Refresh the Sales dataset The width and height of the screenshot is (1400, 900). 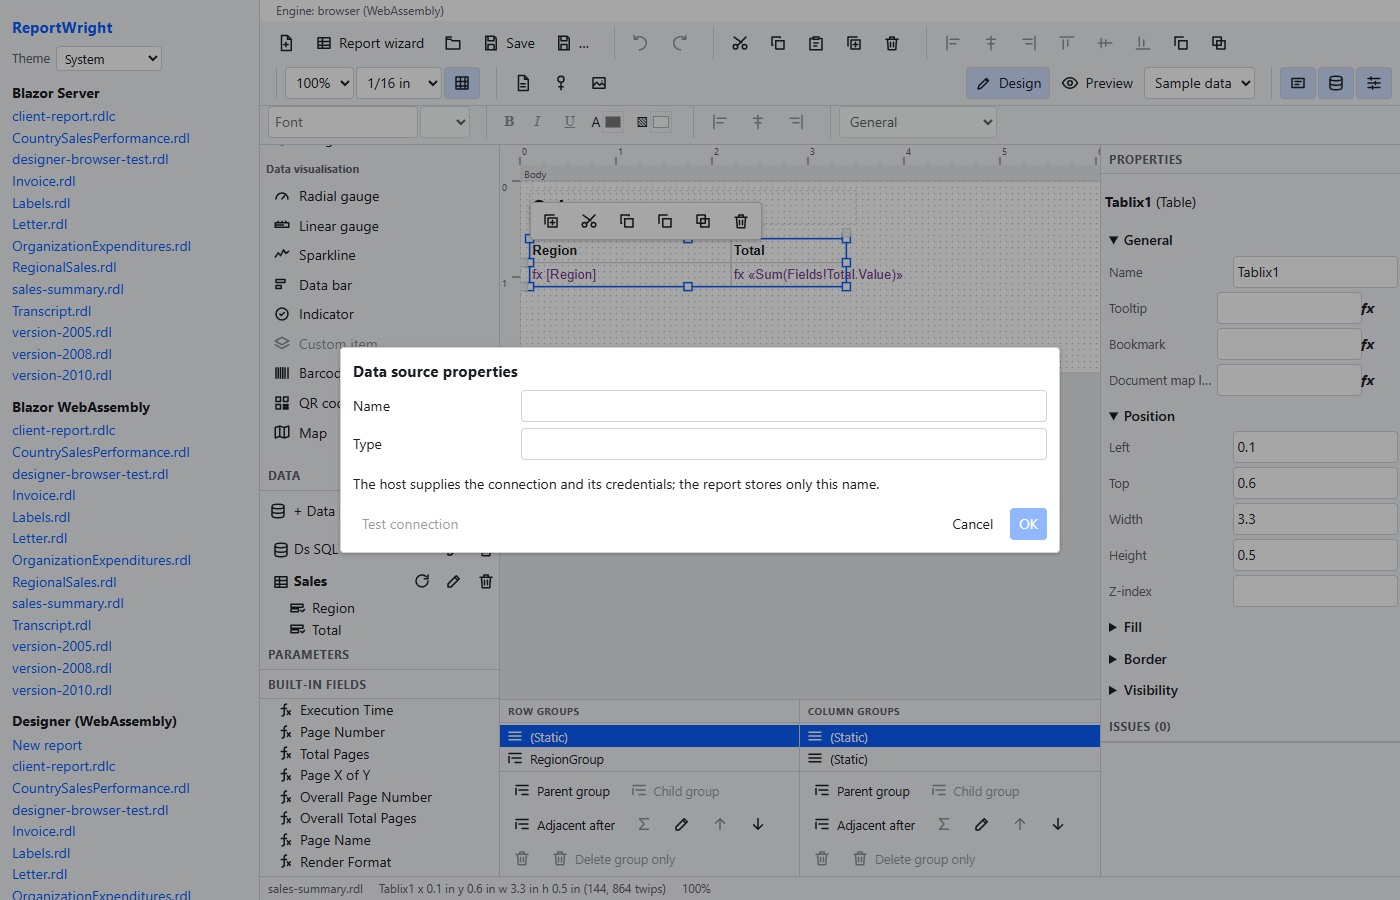click(422, 581)
